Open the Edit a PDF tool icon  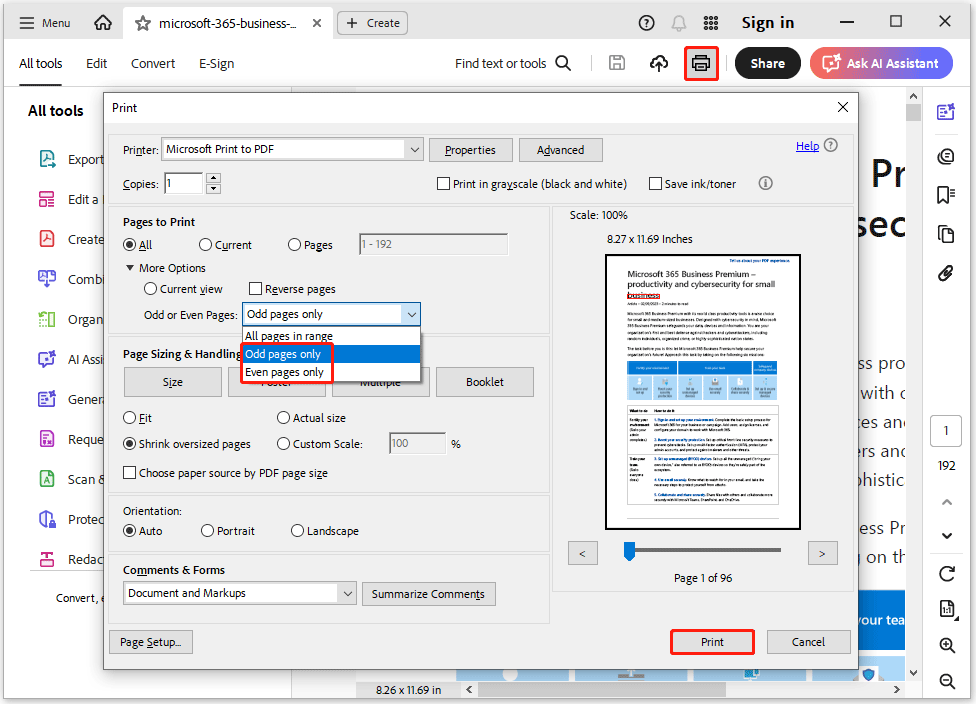click(47, 199)
